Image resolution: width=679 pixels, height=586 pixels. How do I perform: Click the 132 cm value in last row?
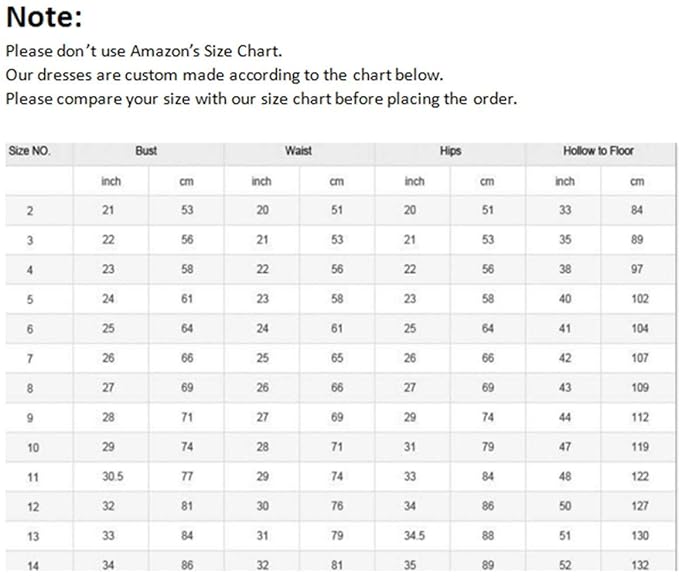640,565
